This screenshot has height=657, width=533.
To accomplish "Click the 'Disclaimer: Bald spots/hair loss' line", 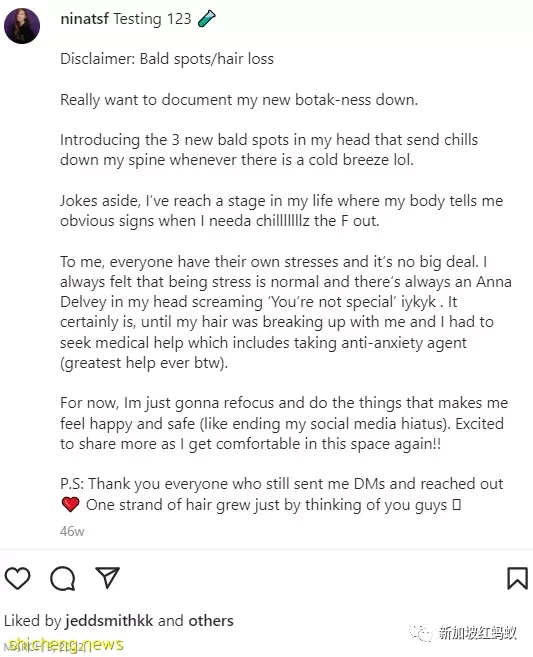I will [x=167, y=59].
